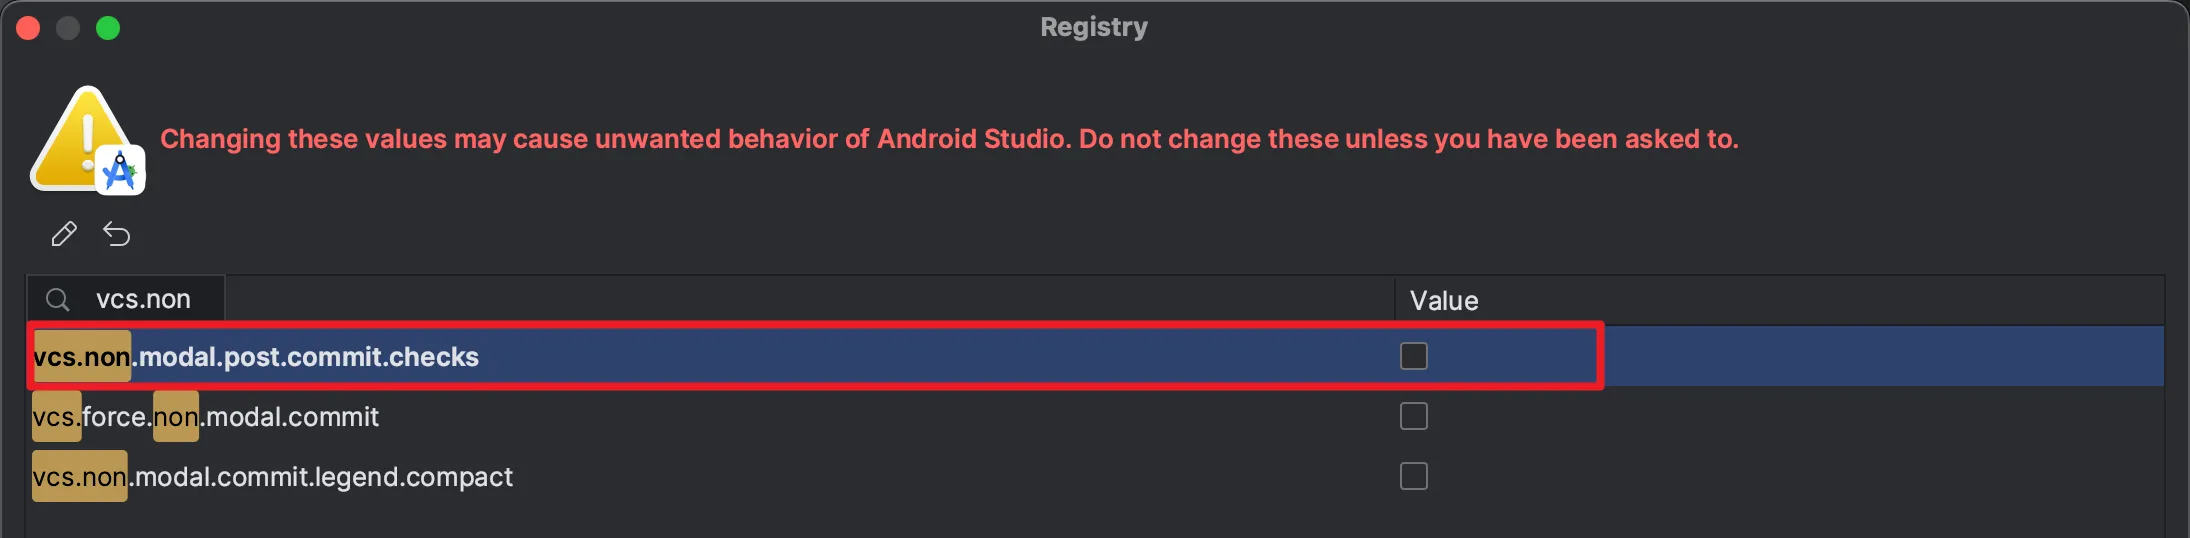The height and width of the screenshot is (538, 2190).
Task: Click the Revert to Default arrow icon
Action: [x=117, y=234]
